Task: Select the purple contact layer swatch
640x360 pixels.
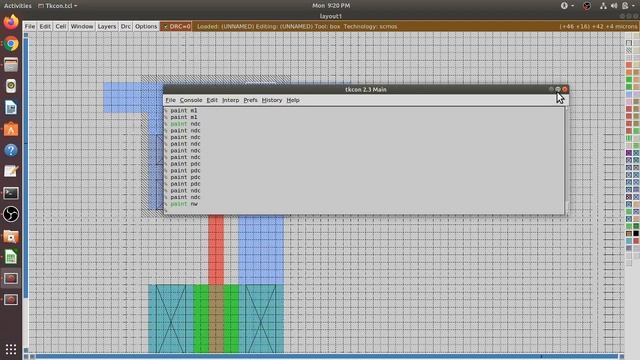Action: [629, 153]
